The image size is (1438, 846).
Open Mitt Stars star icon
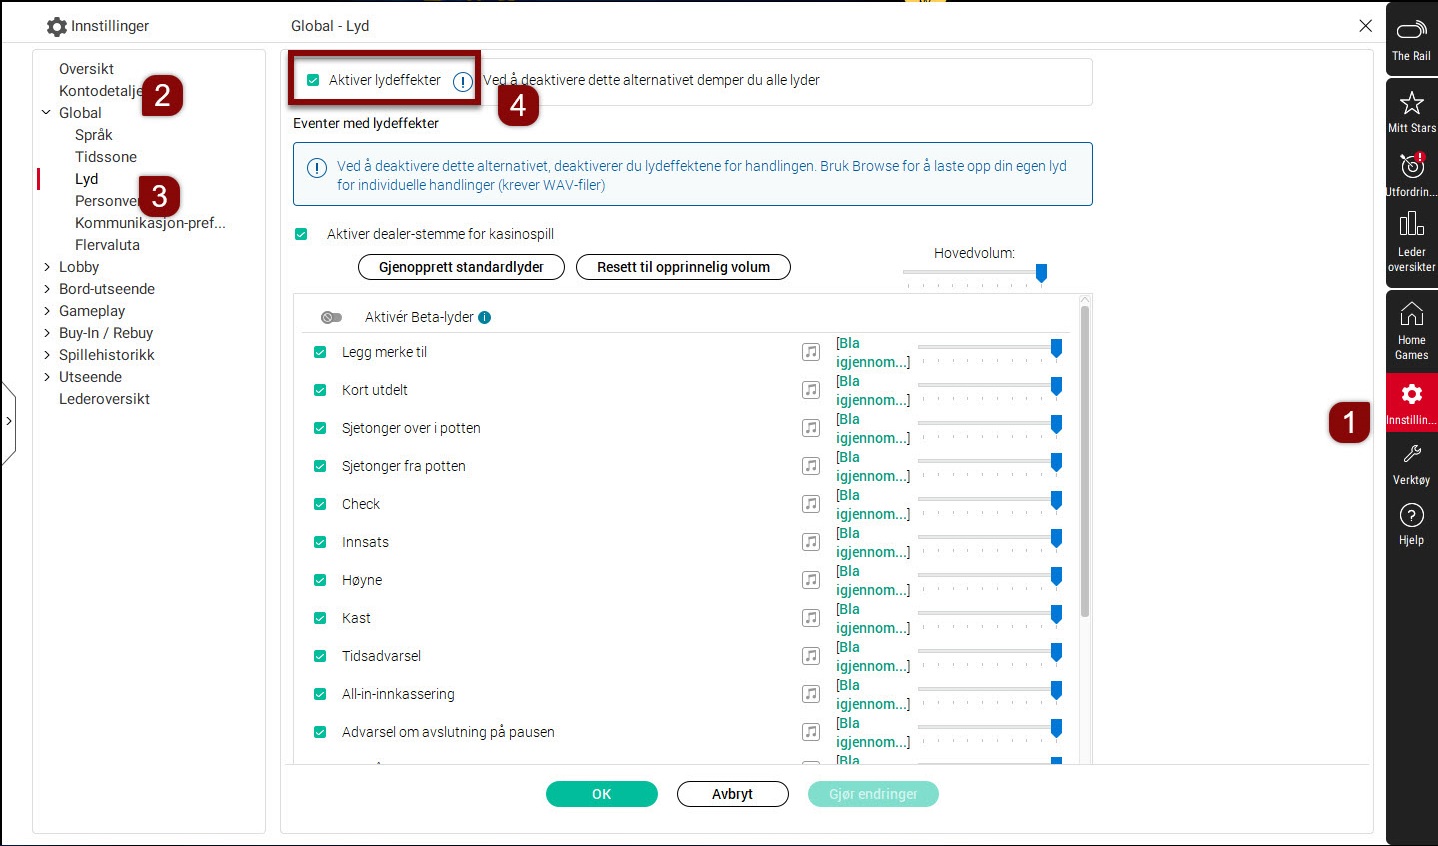(1411, 103)
